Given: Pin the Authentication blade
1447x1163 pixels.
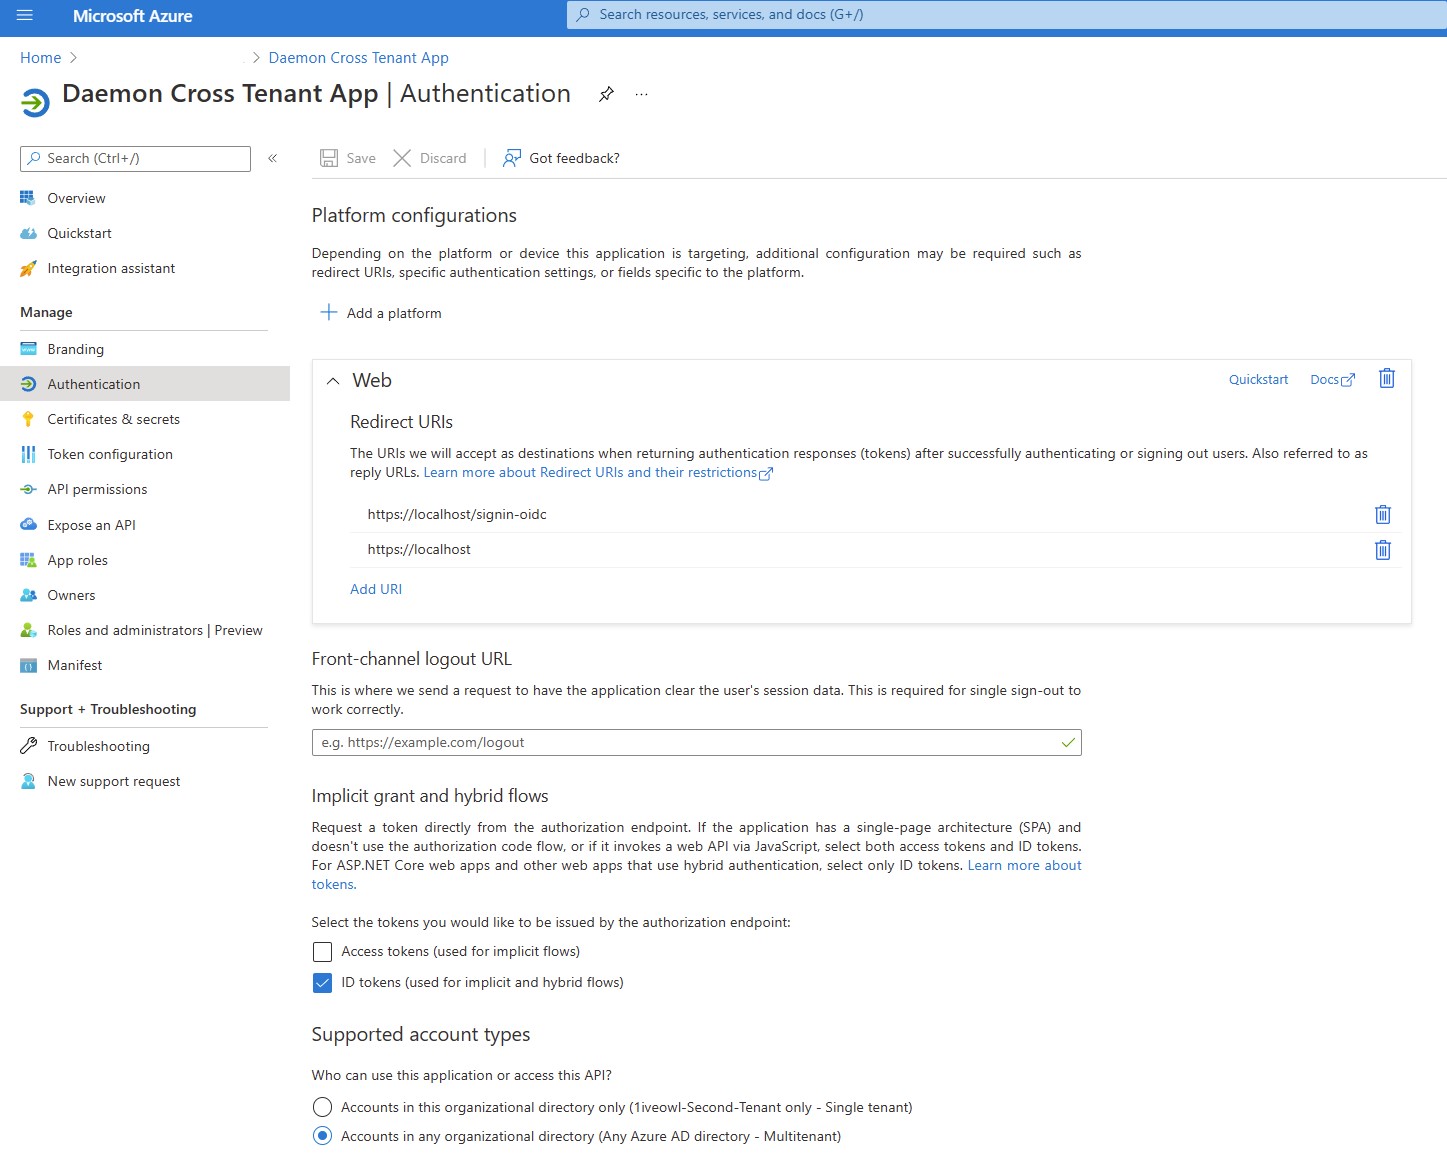Looking at the screenshot, I should click(606, 94).
